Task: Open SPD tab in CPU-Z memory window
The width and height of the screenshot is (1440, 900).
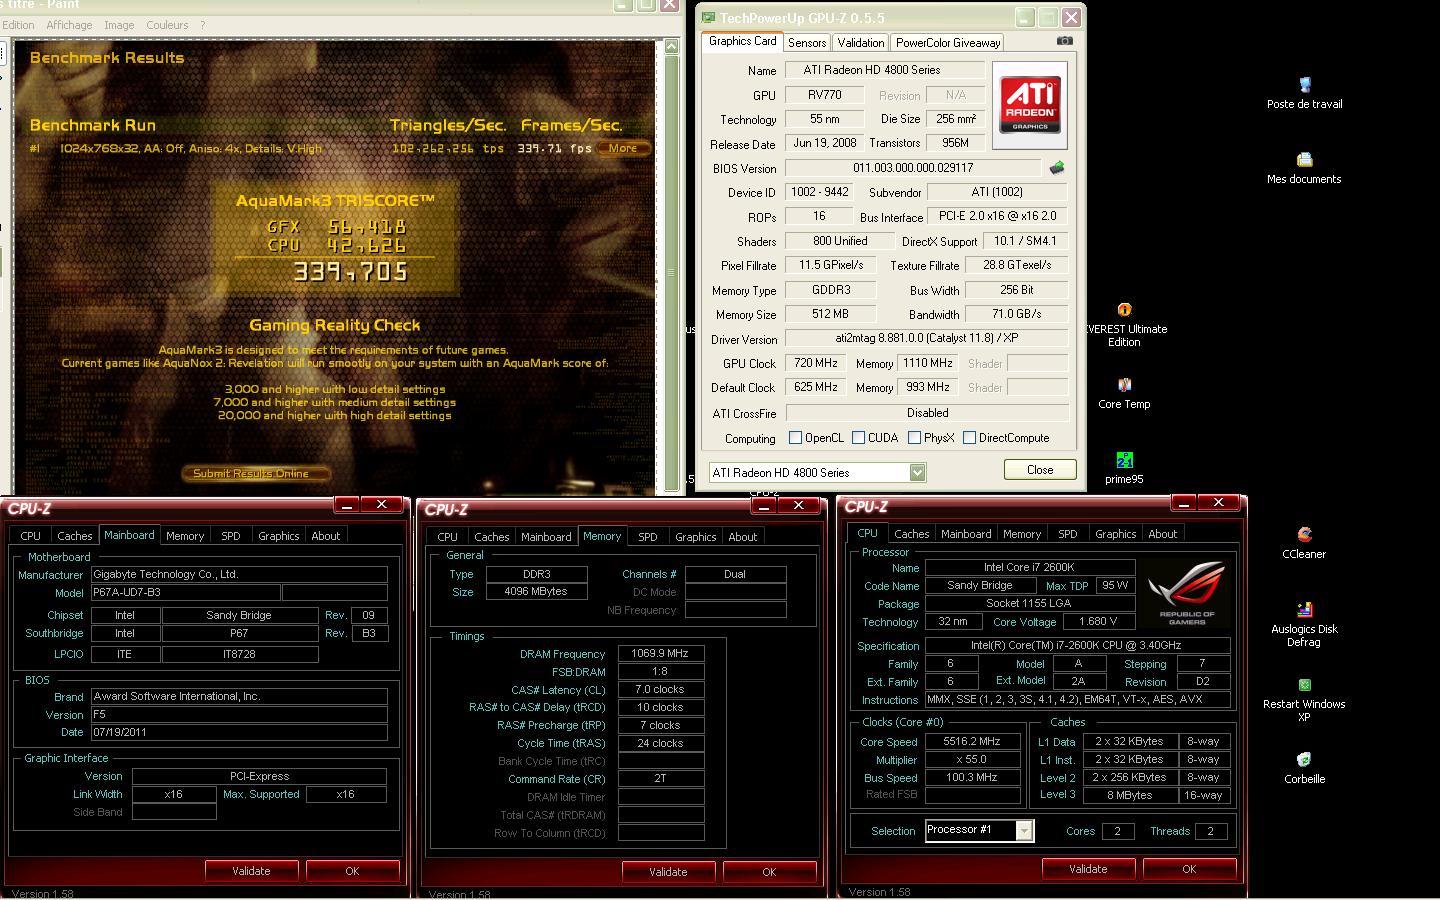Action: [648, 537]
